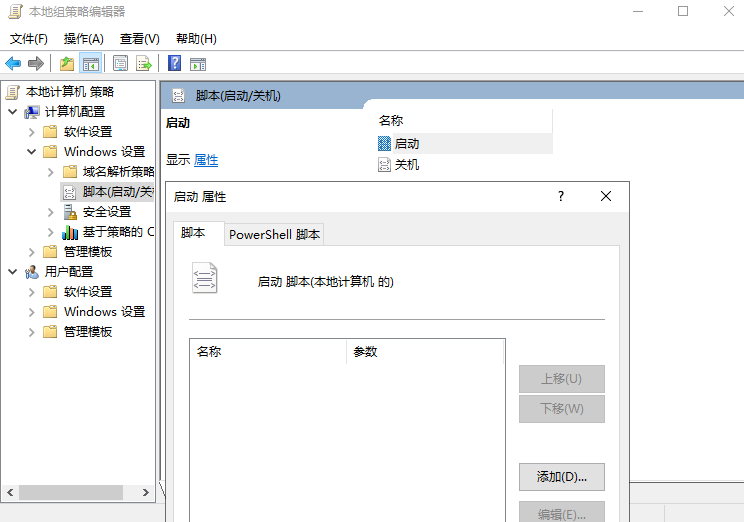Collapse the 用户配置 tree node
Viewport: 744px width, 522px height.
click(x=12, y=272)
